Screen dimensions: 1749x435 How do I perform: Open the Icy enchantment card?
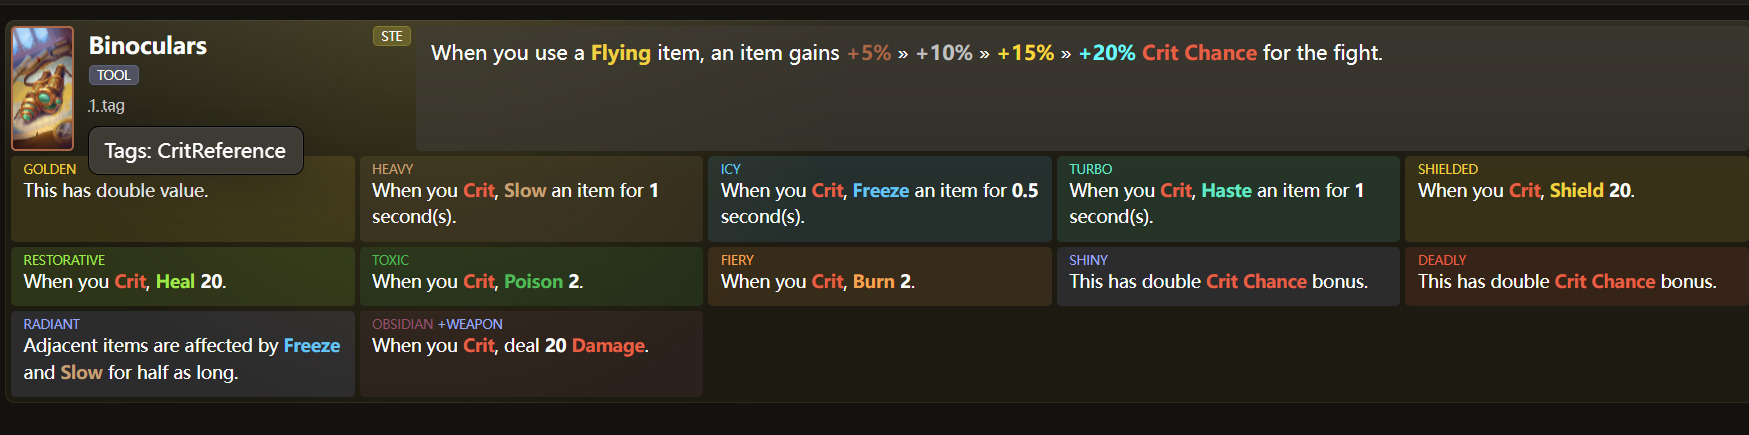pos(879,198)
